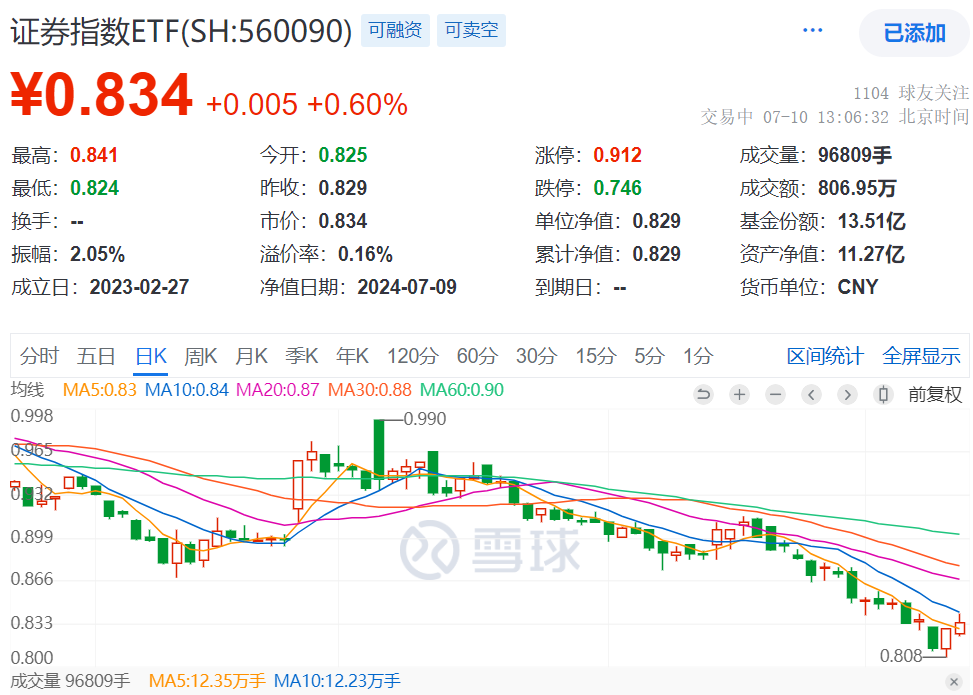This screenshot has height=695, width=973.
Task: Click the 已添加 added button
Action: click(913, 31)
